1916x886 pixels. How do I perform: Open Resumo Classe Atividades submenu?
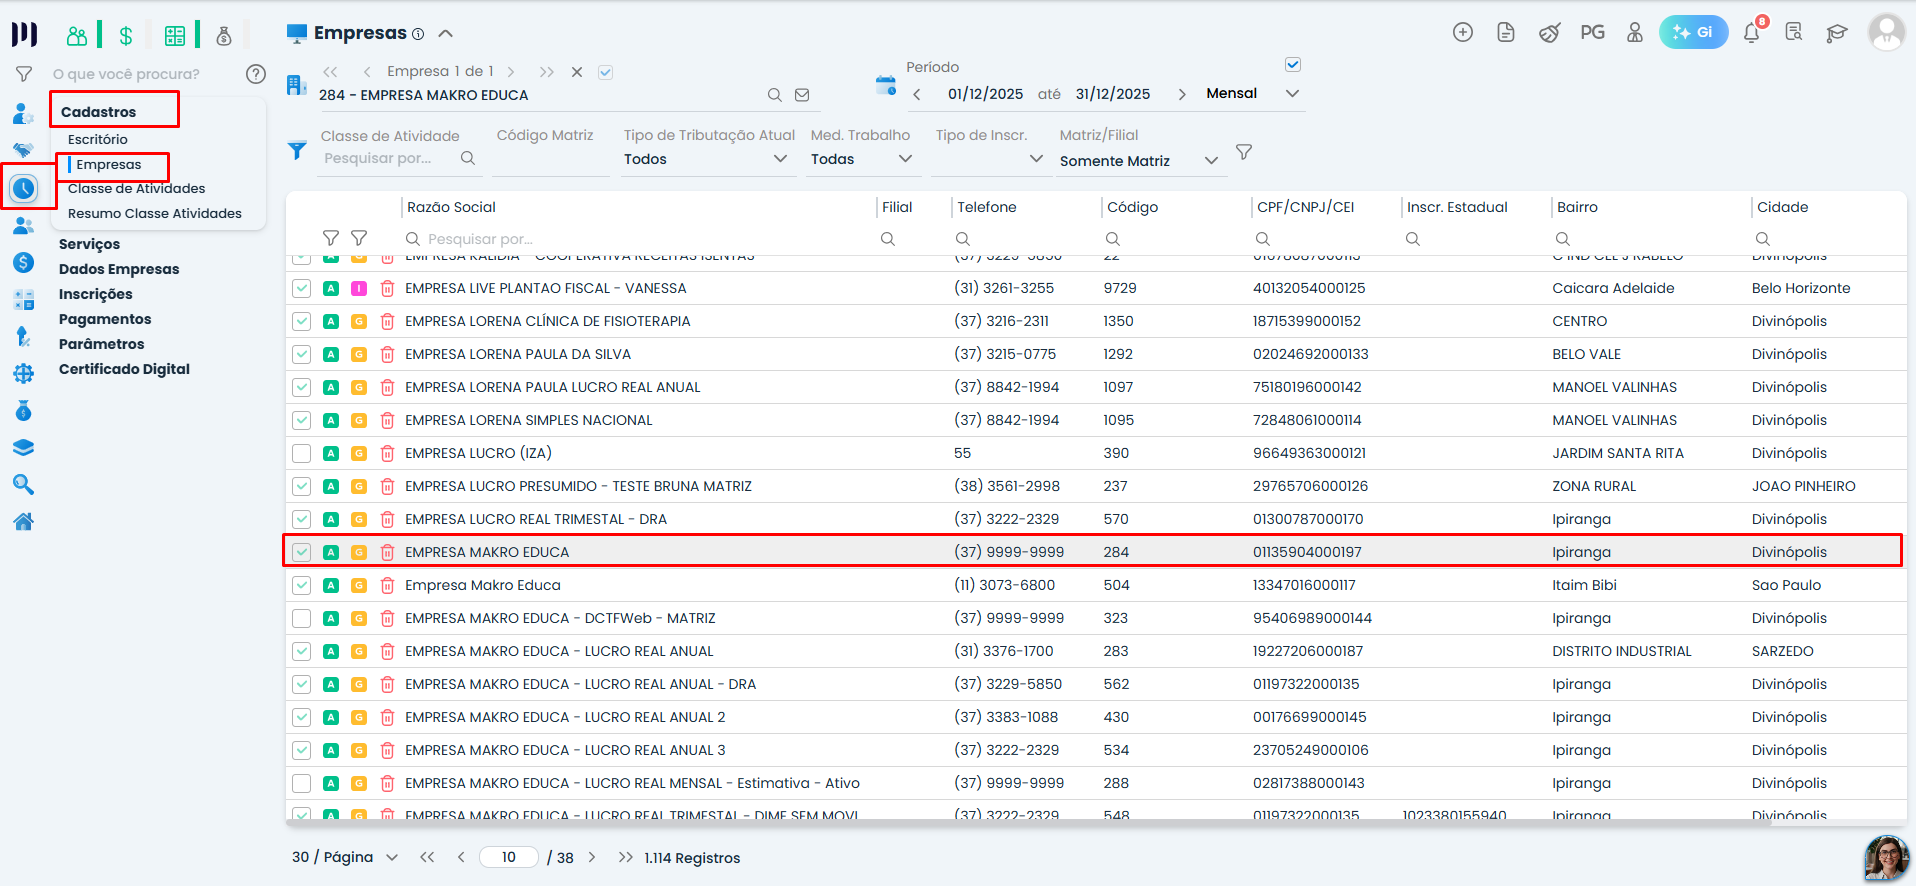(x=155, y=213)
